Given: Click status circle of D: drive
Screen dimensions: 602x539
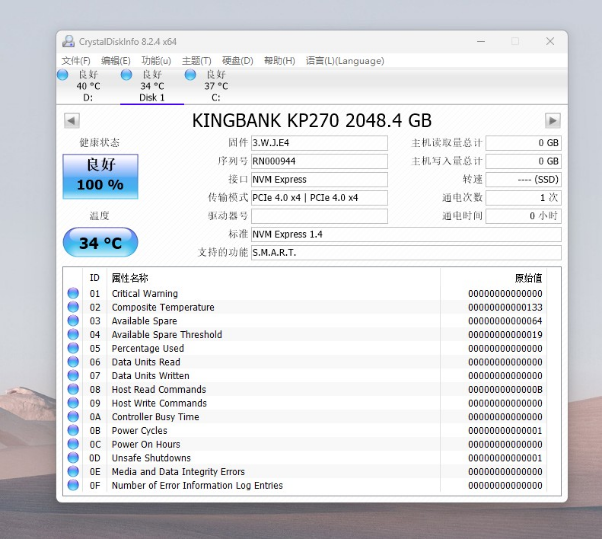Looking at the screenshot, I should point(63,74).
